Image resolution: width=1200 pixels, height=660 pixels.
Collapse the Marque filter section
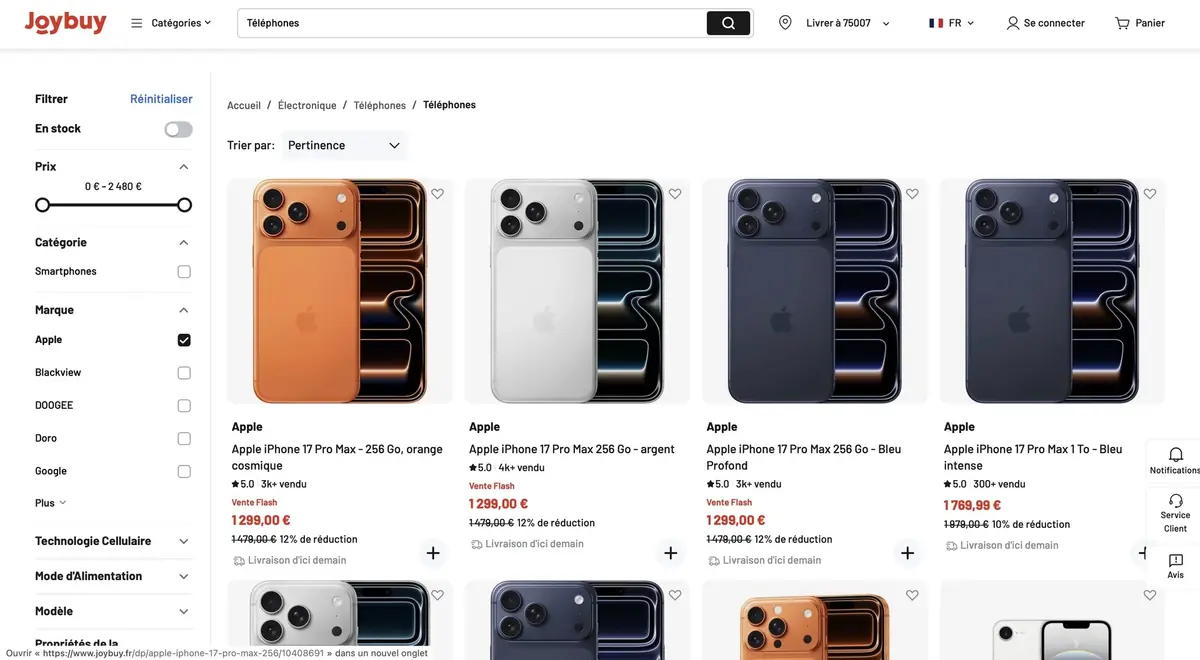coord(183,309)
